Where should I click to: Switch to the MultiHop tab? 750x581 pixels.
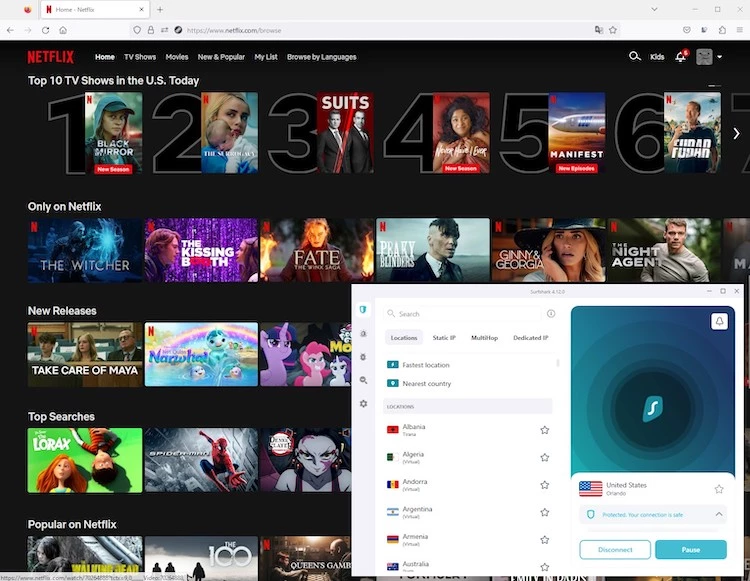(x=484, y=338)
